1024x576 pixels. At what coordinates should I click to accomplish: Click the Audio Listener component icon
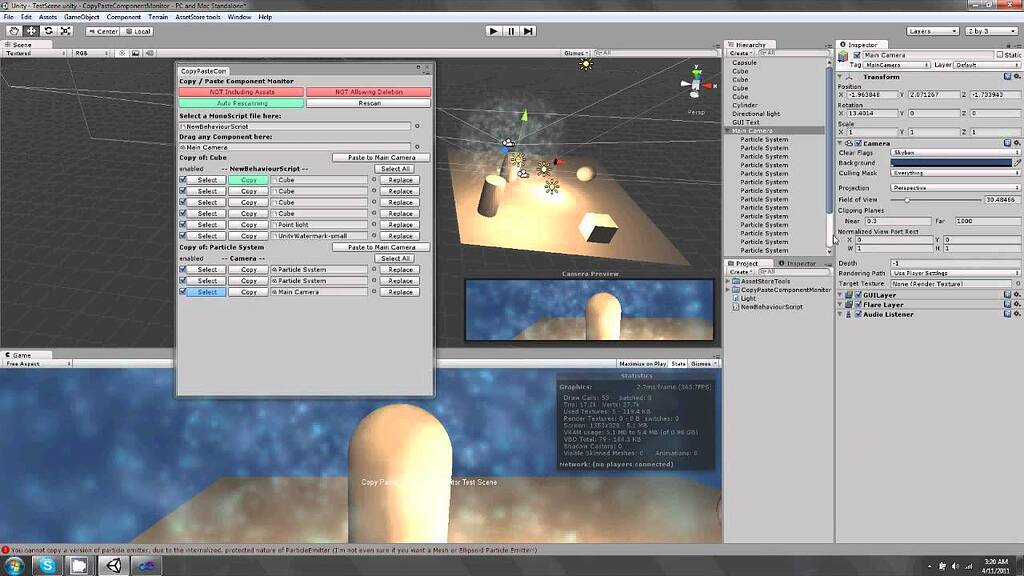click(x=848, y=314)
